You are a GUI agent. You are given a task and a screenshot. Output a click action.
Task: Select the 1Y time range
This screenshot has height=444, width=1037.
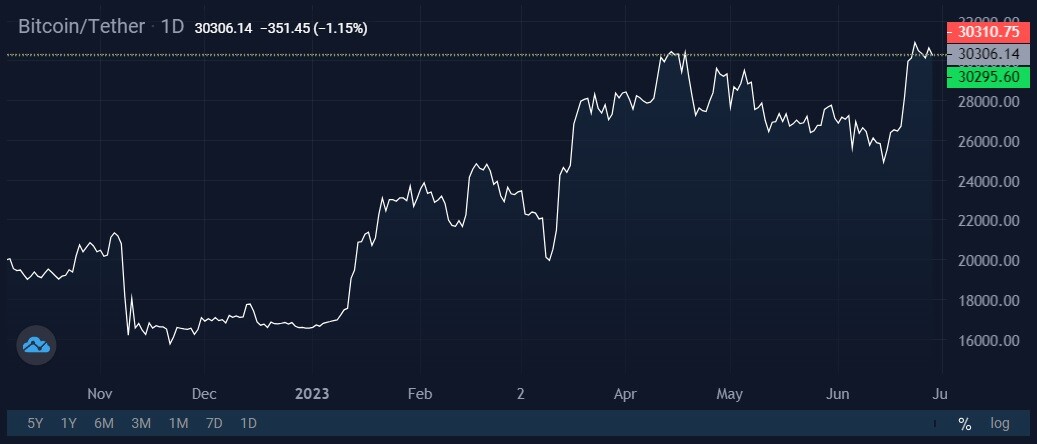69,423
